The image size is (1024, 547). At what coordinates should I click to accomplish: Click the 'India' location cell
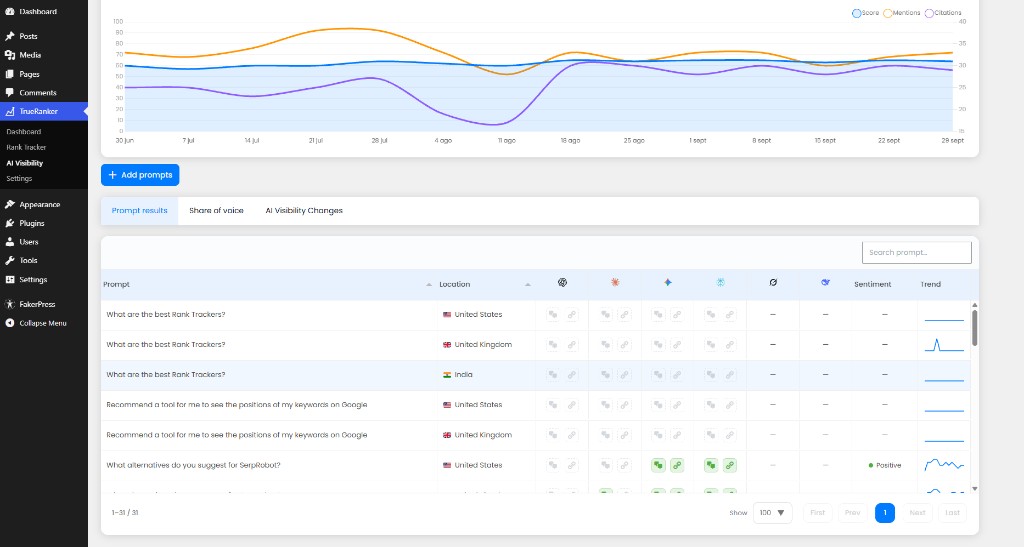point(486,375)
